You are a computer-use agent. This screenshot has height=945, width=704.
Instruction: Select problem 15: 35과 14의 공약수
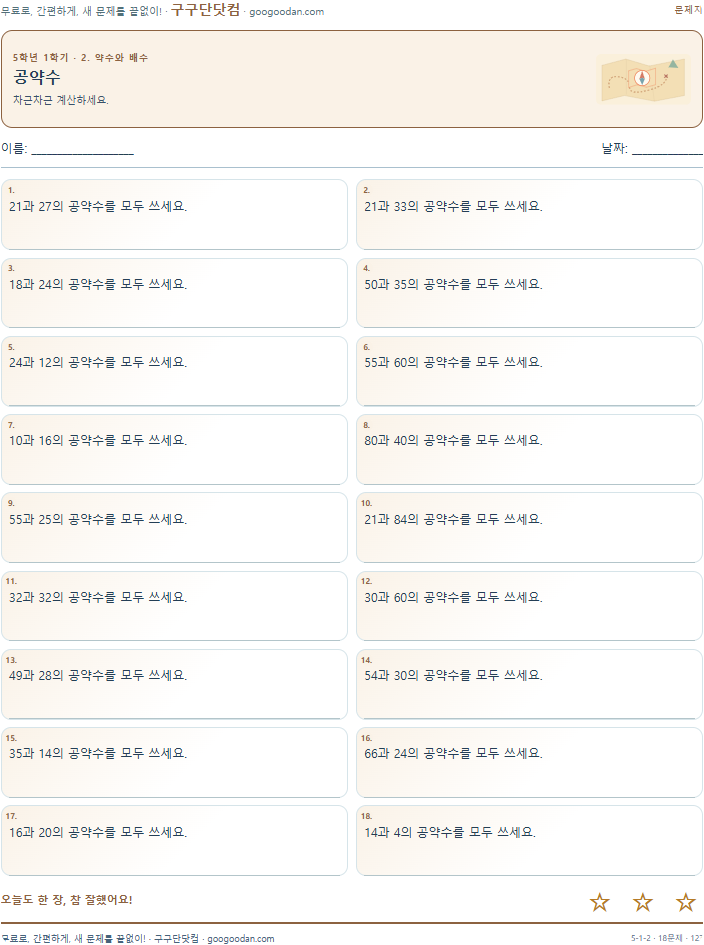point(174,762)
